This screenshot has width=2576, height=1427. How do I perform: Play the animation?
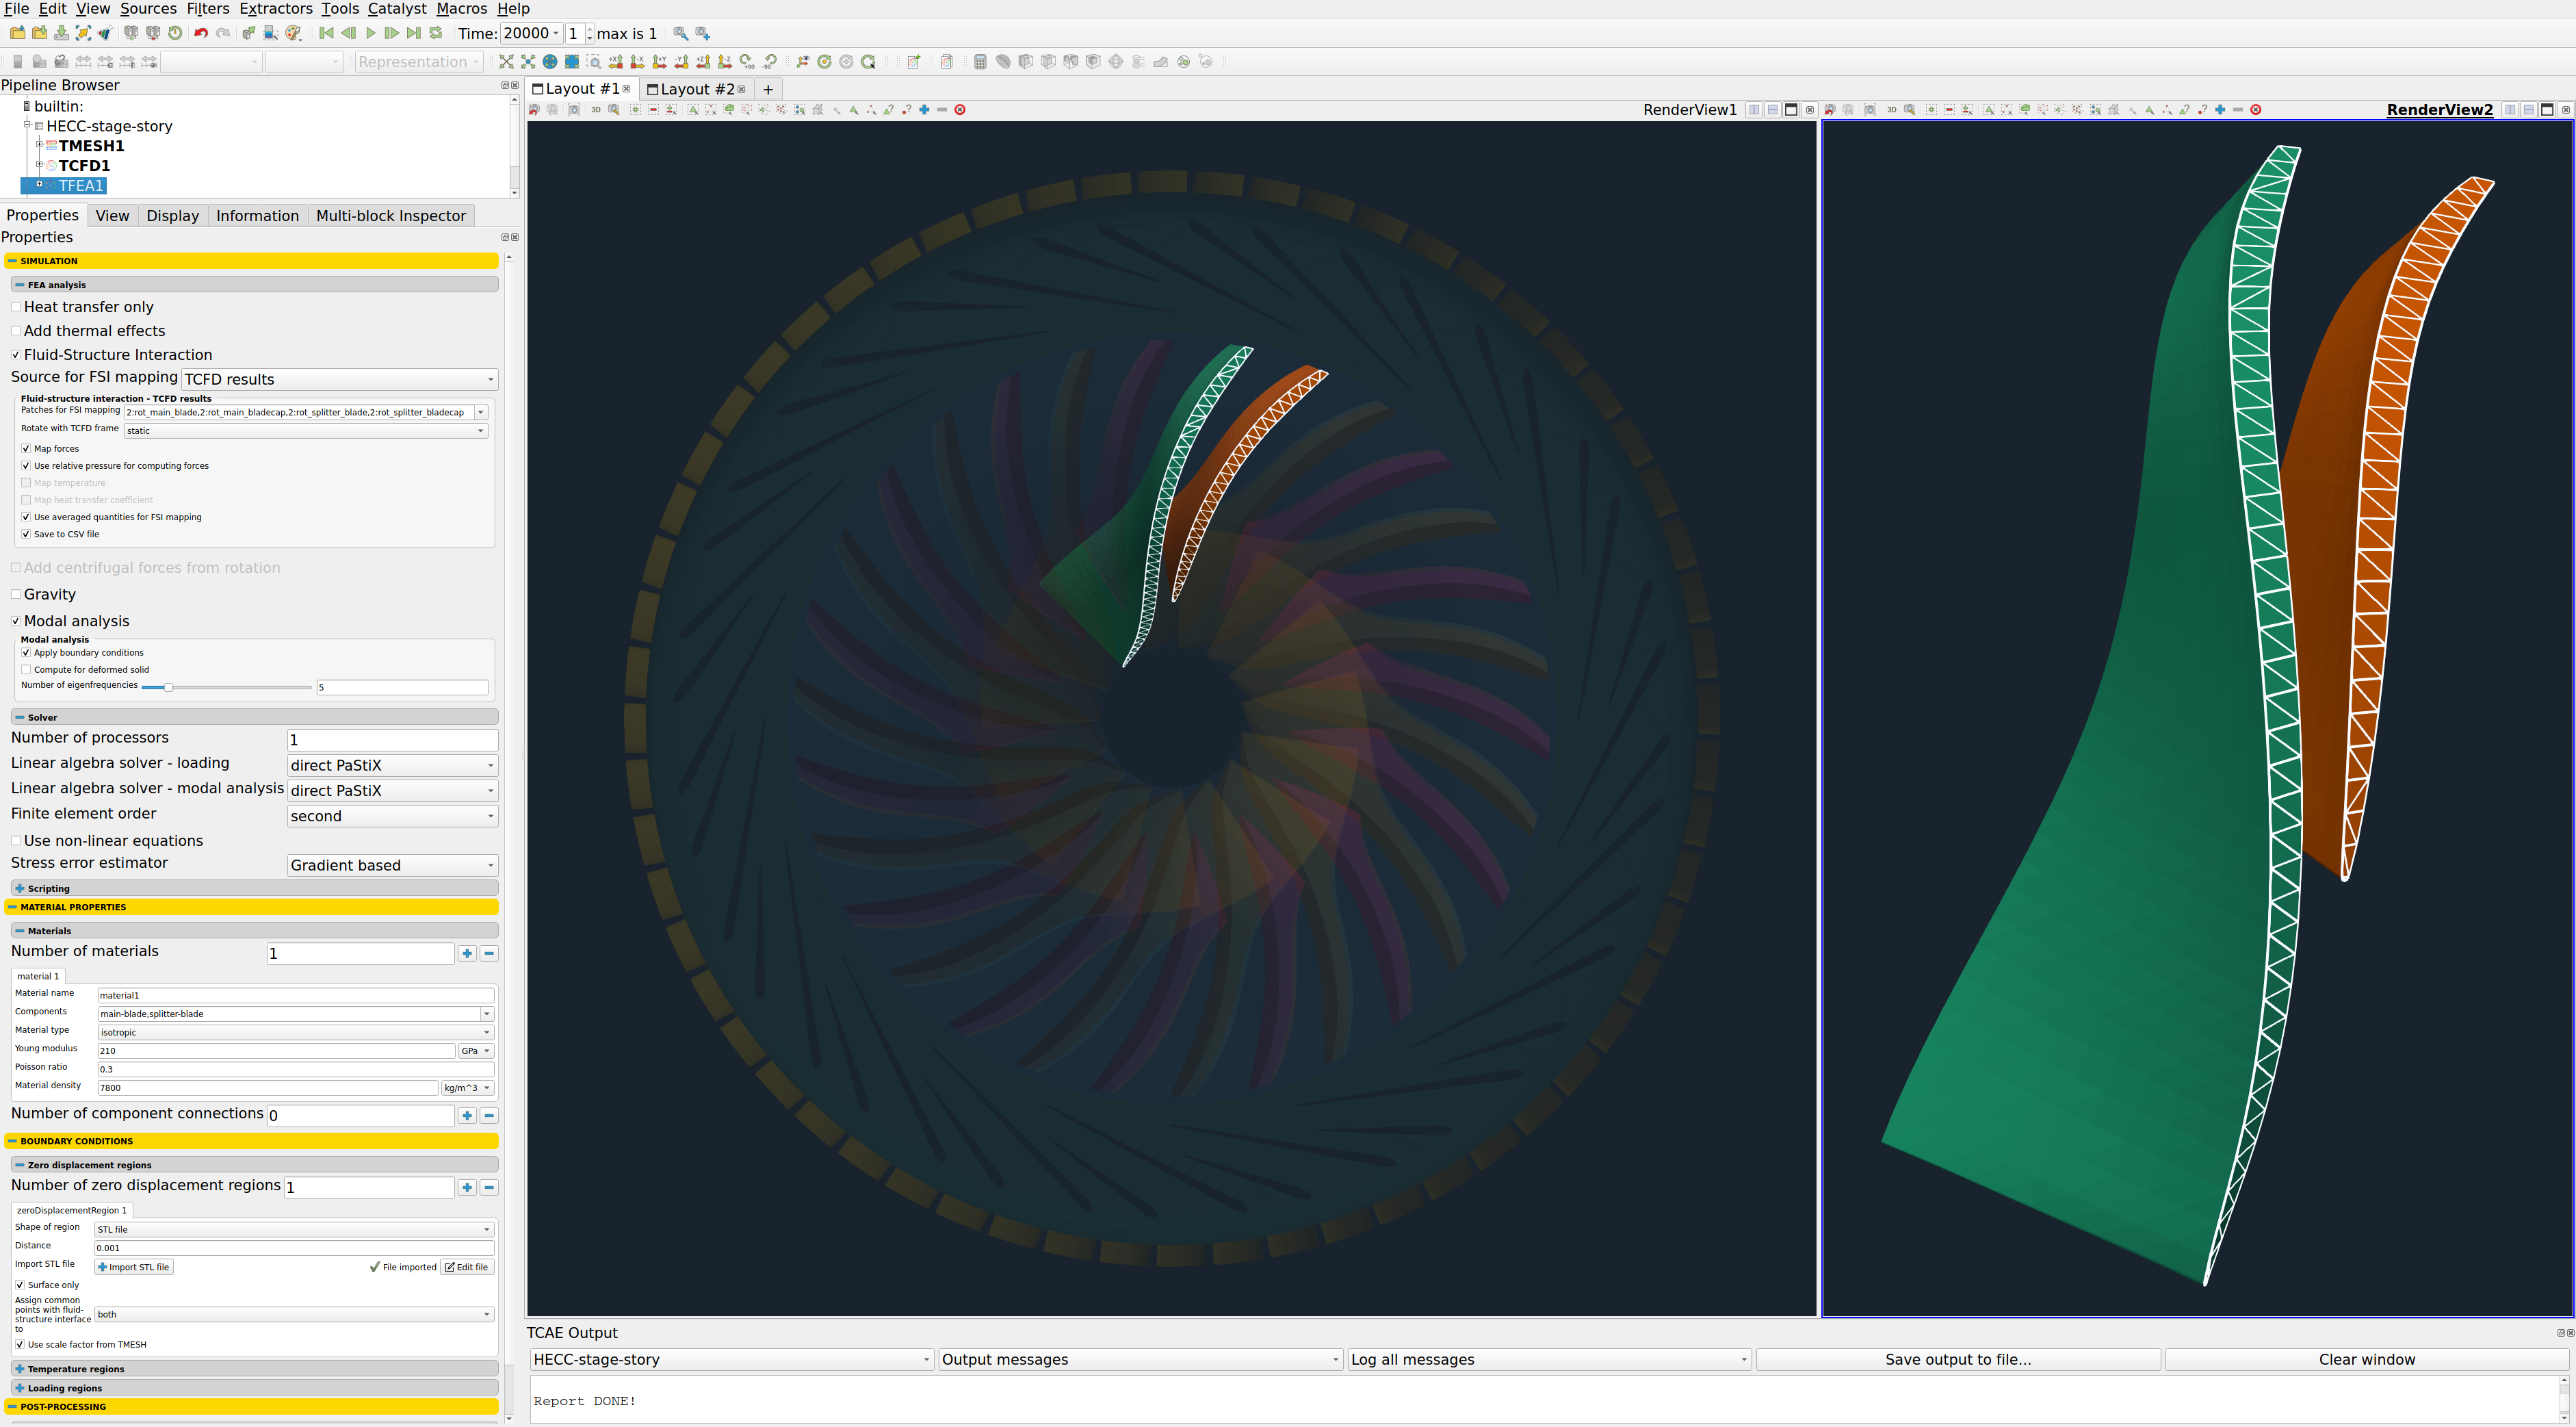click(370, 33)
